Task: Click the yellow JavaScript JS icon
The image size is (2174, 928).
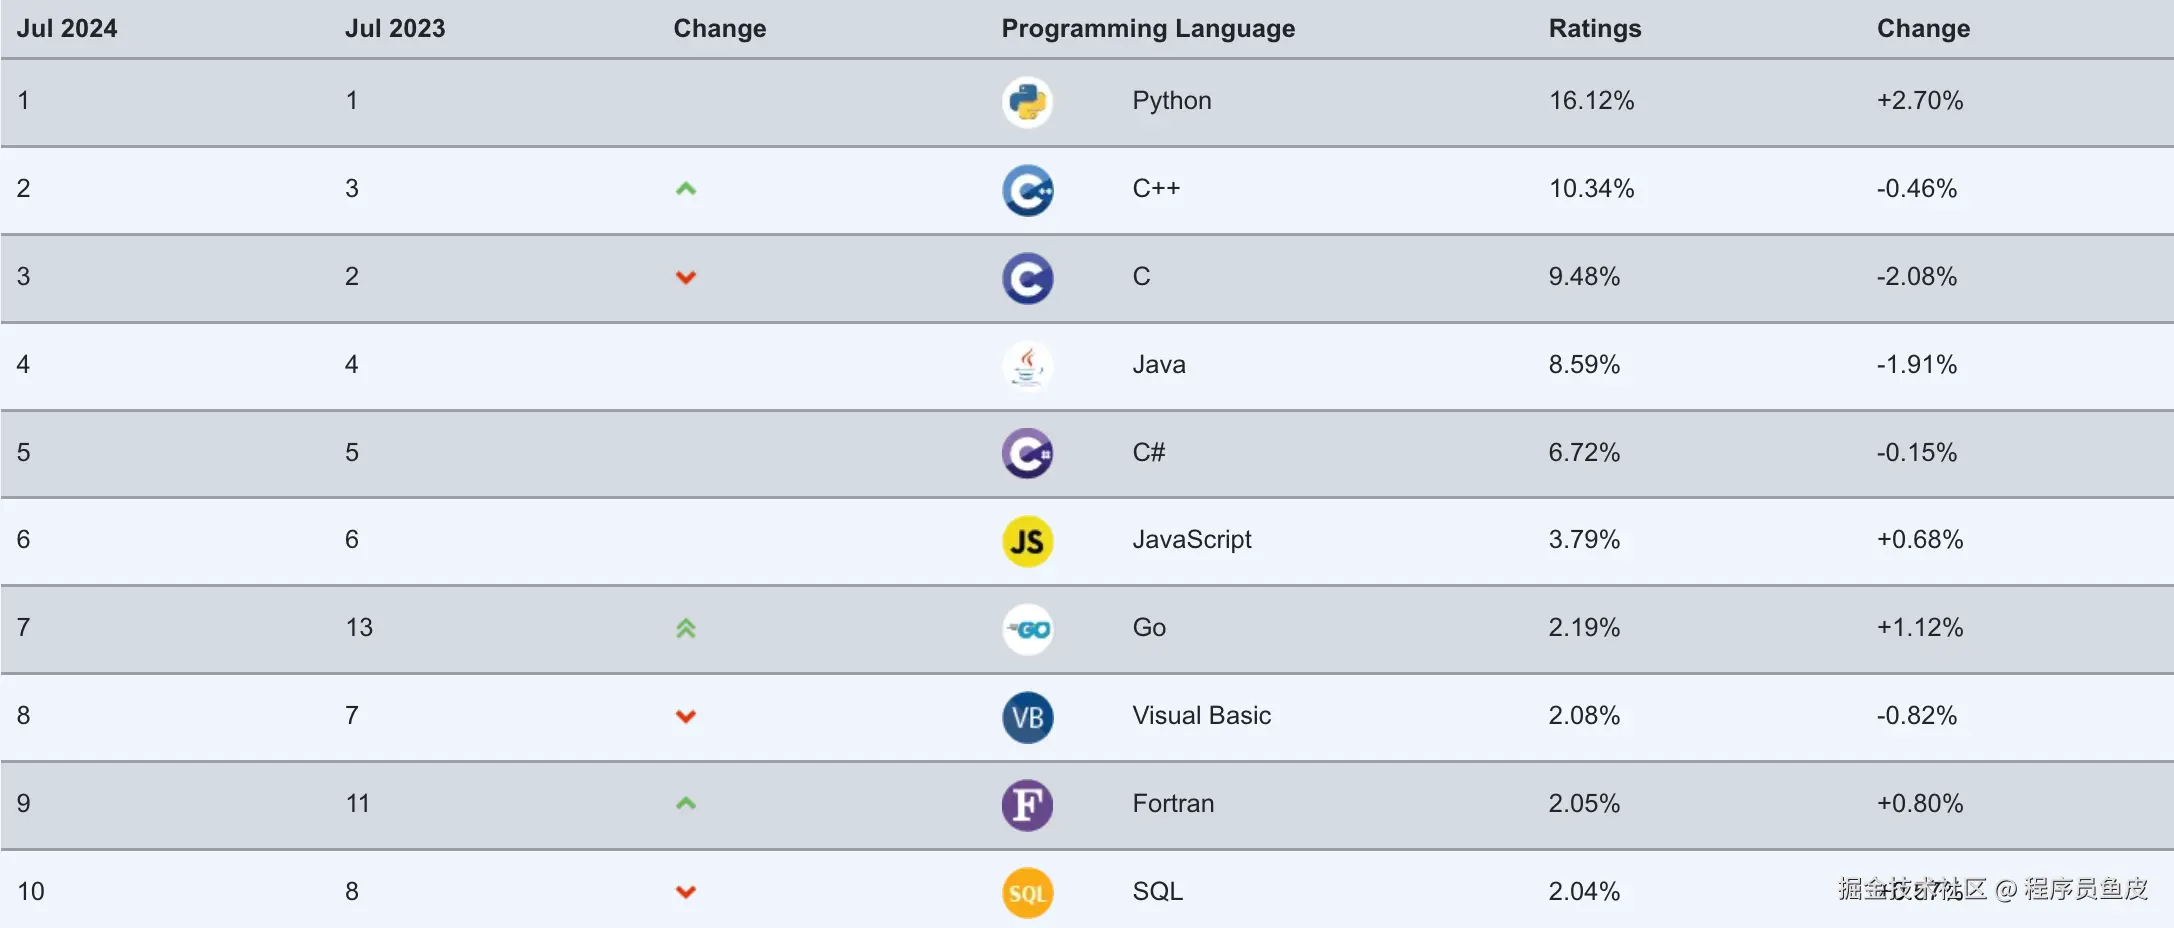Action: coord(1027,541)
